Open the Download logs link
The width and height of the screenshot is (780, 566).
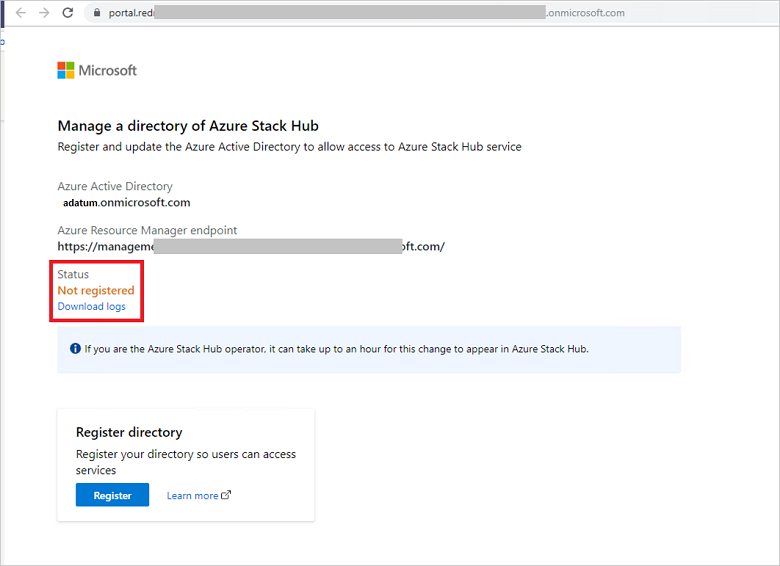[92, 306]
